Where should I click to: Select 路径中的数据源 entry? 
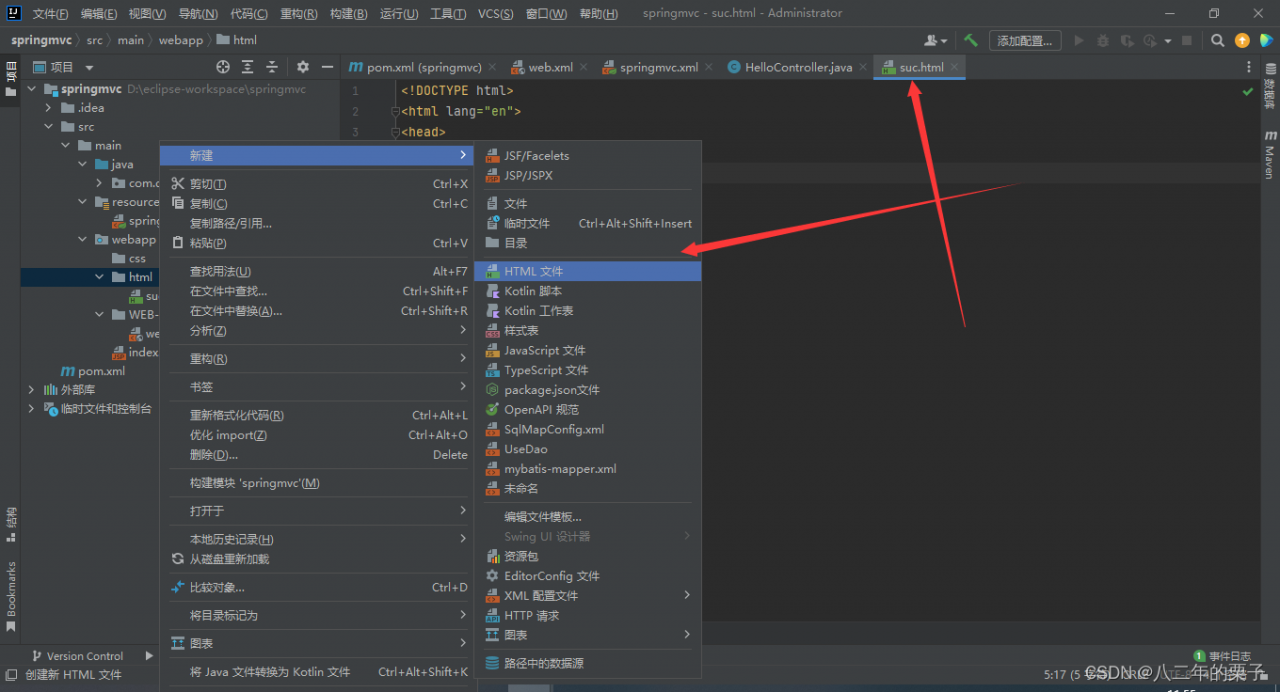(588, 663)
